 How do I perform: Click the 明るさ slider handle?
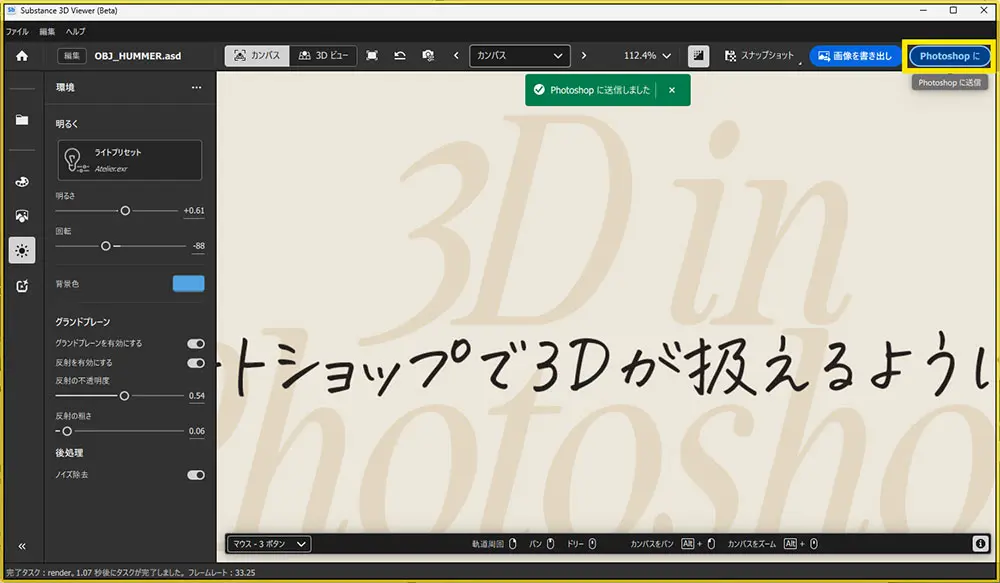pos(125,210)
